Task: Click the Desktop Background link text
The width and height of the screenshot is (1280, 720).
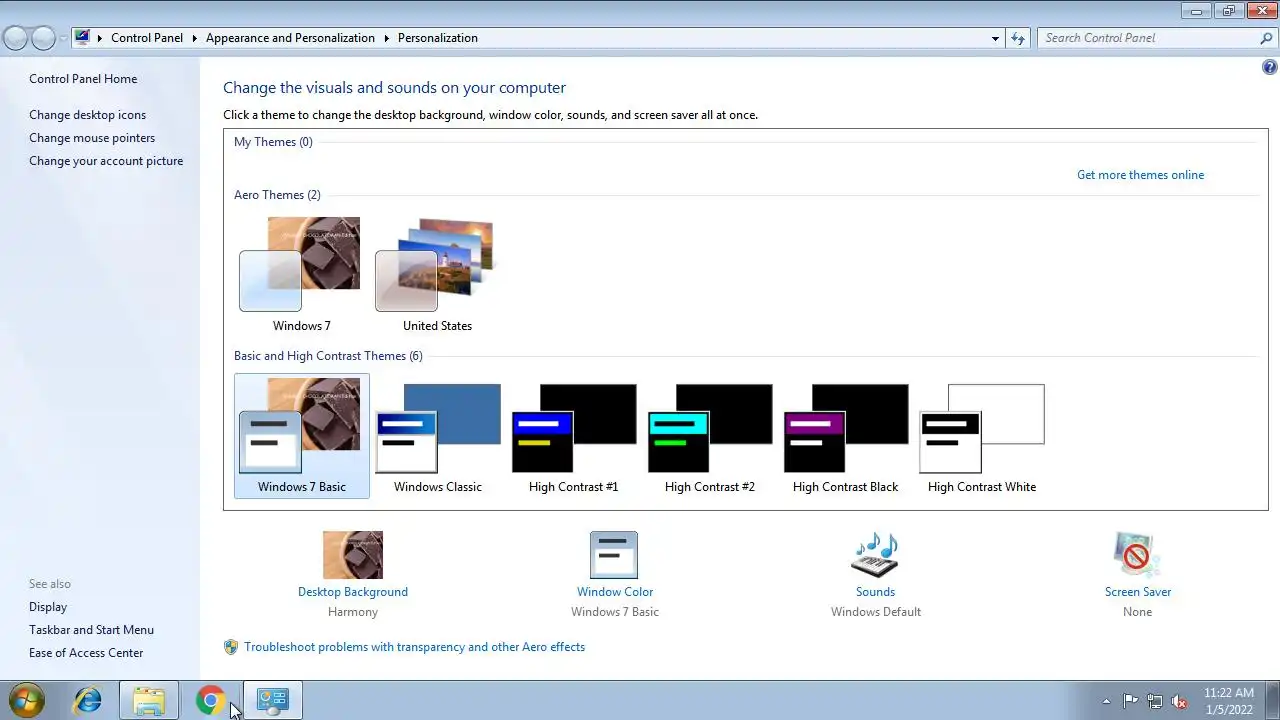Action: pos(353,592)
